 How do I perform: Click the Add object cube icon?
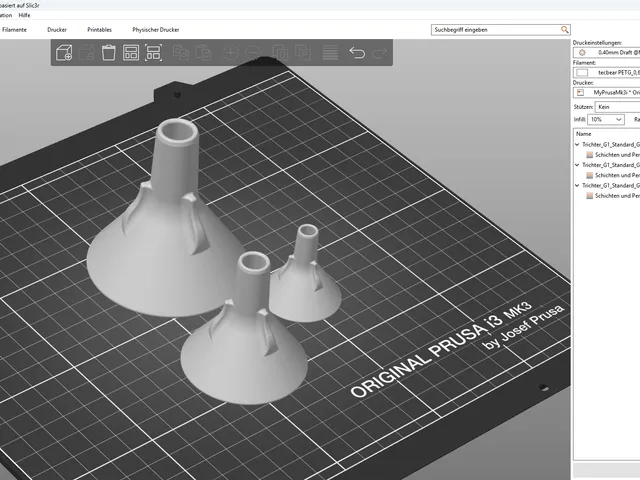pos(64,53)
